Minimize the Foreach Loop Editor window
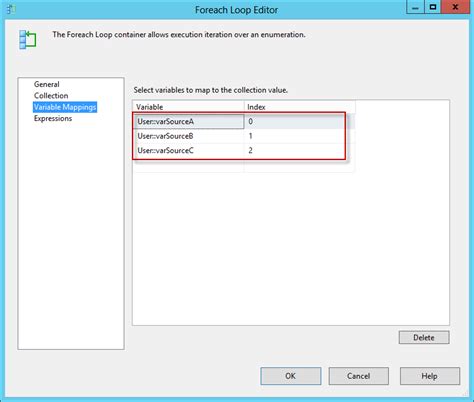The image size is (474, 402). (415, 7)
